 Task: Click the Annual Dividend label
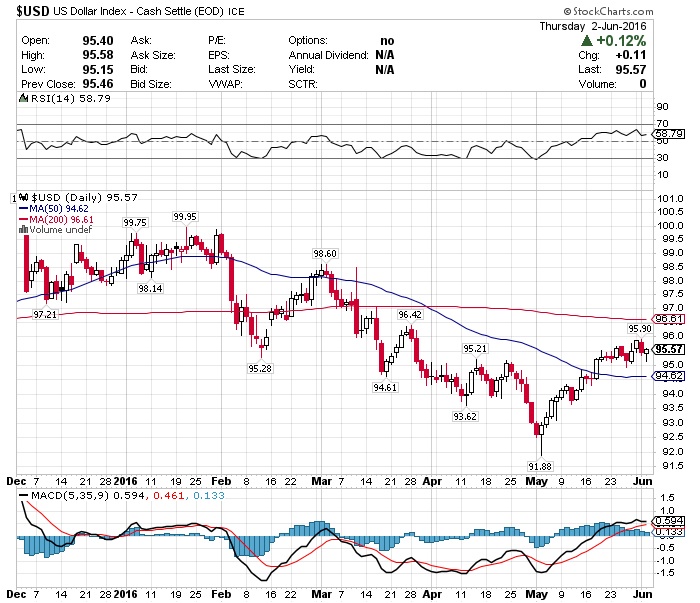[328, 55]
